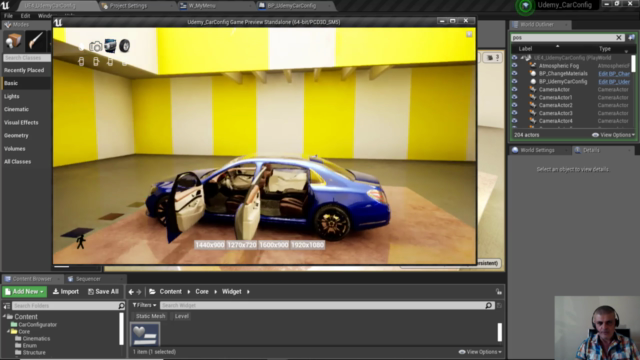The width and height of the screenshot is (640, 360).
Task: Click the asset view scrollbar
Action: point(500,332)
